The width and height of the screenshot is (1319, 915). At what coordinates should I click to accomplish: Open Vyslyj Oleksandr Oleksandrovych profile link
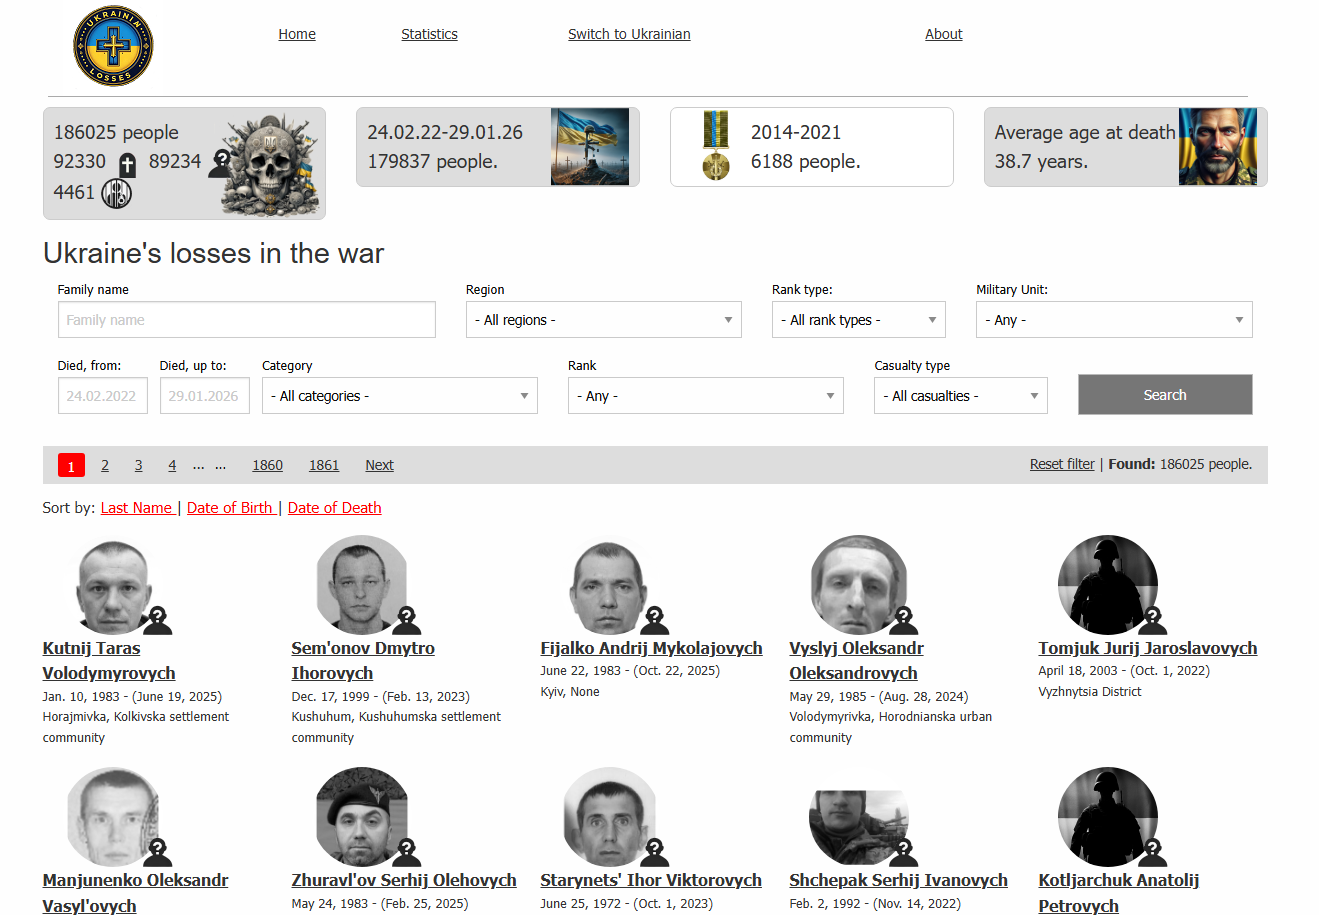click(857, 661)
